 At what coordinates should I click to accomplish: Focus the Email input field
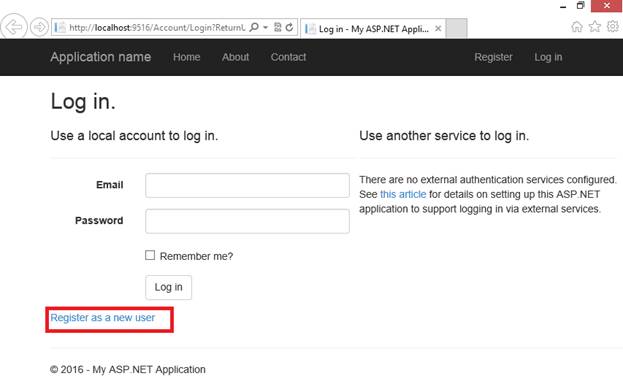247,185
